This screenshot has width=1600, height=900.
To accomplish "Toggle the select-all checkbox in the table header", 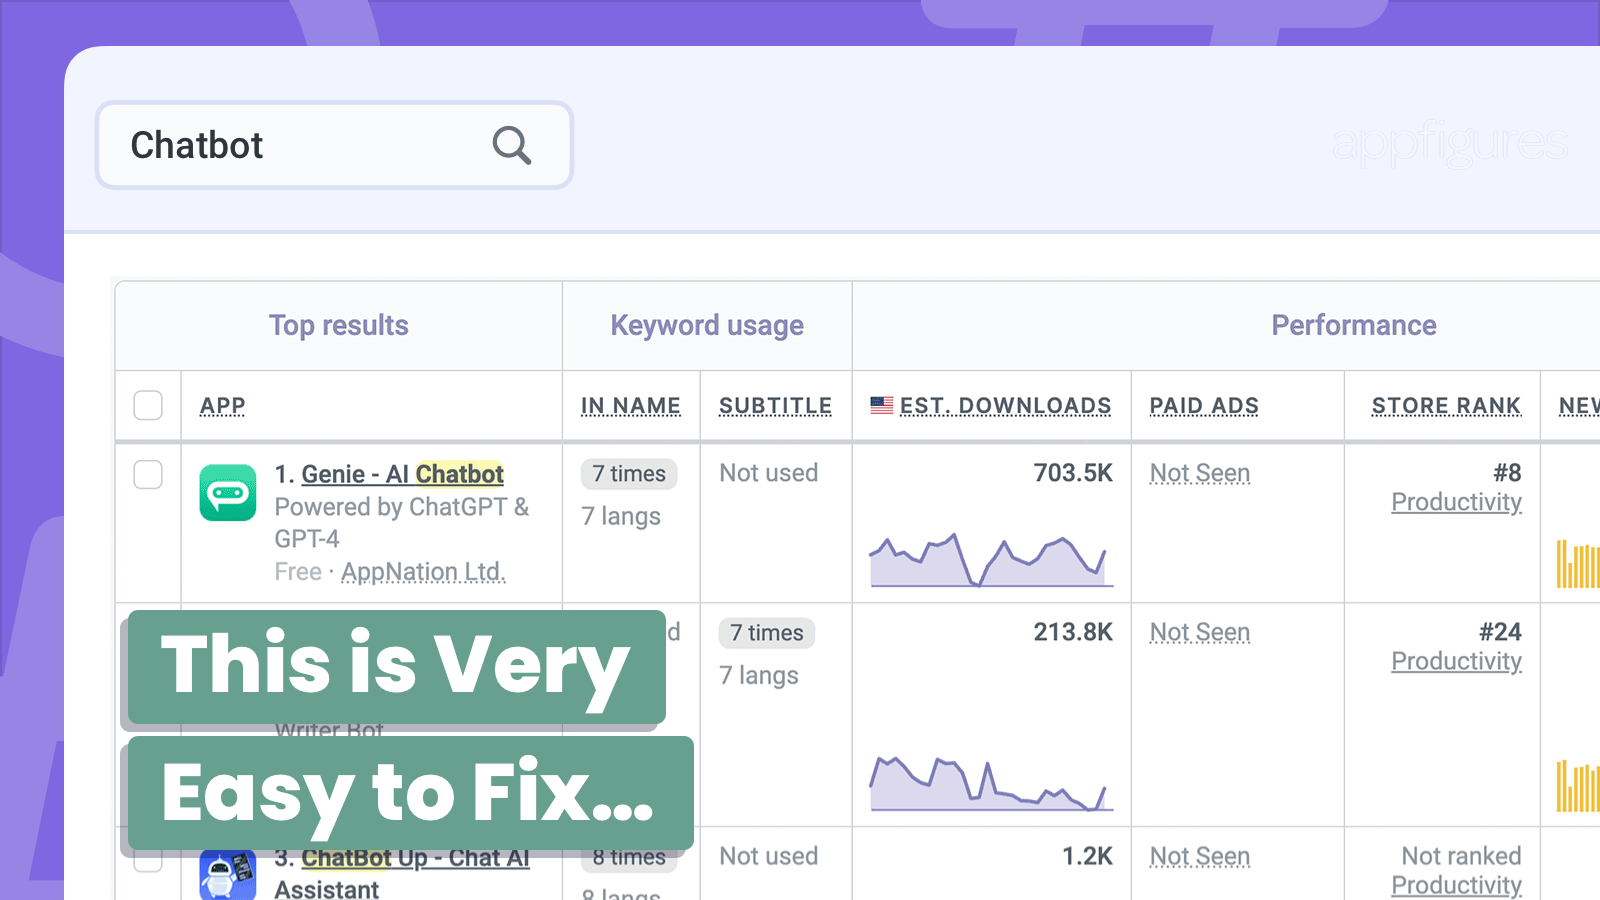I will click(147, 405).
